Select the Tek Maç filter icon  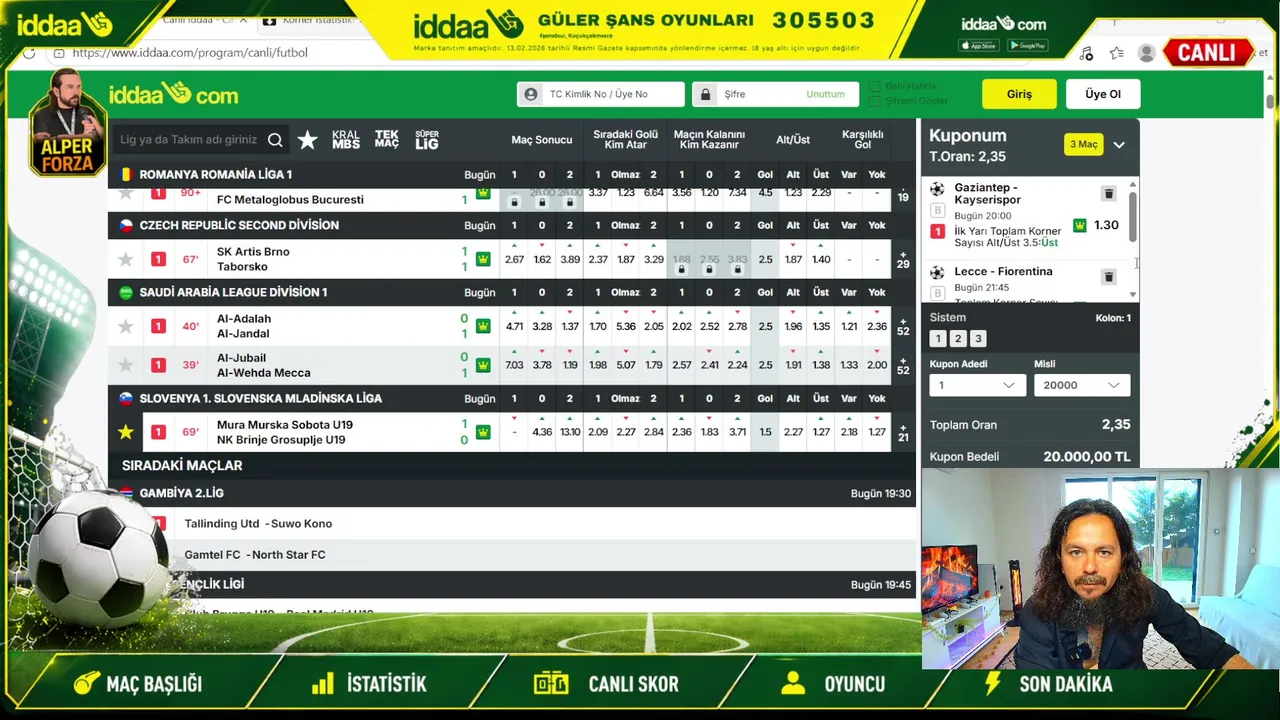[x=387, y=140]
